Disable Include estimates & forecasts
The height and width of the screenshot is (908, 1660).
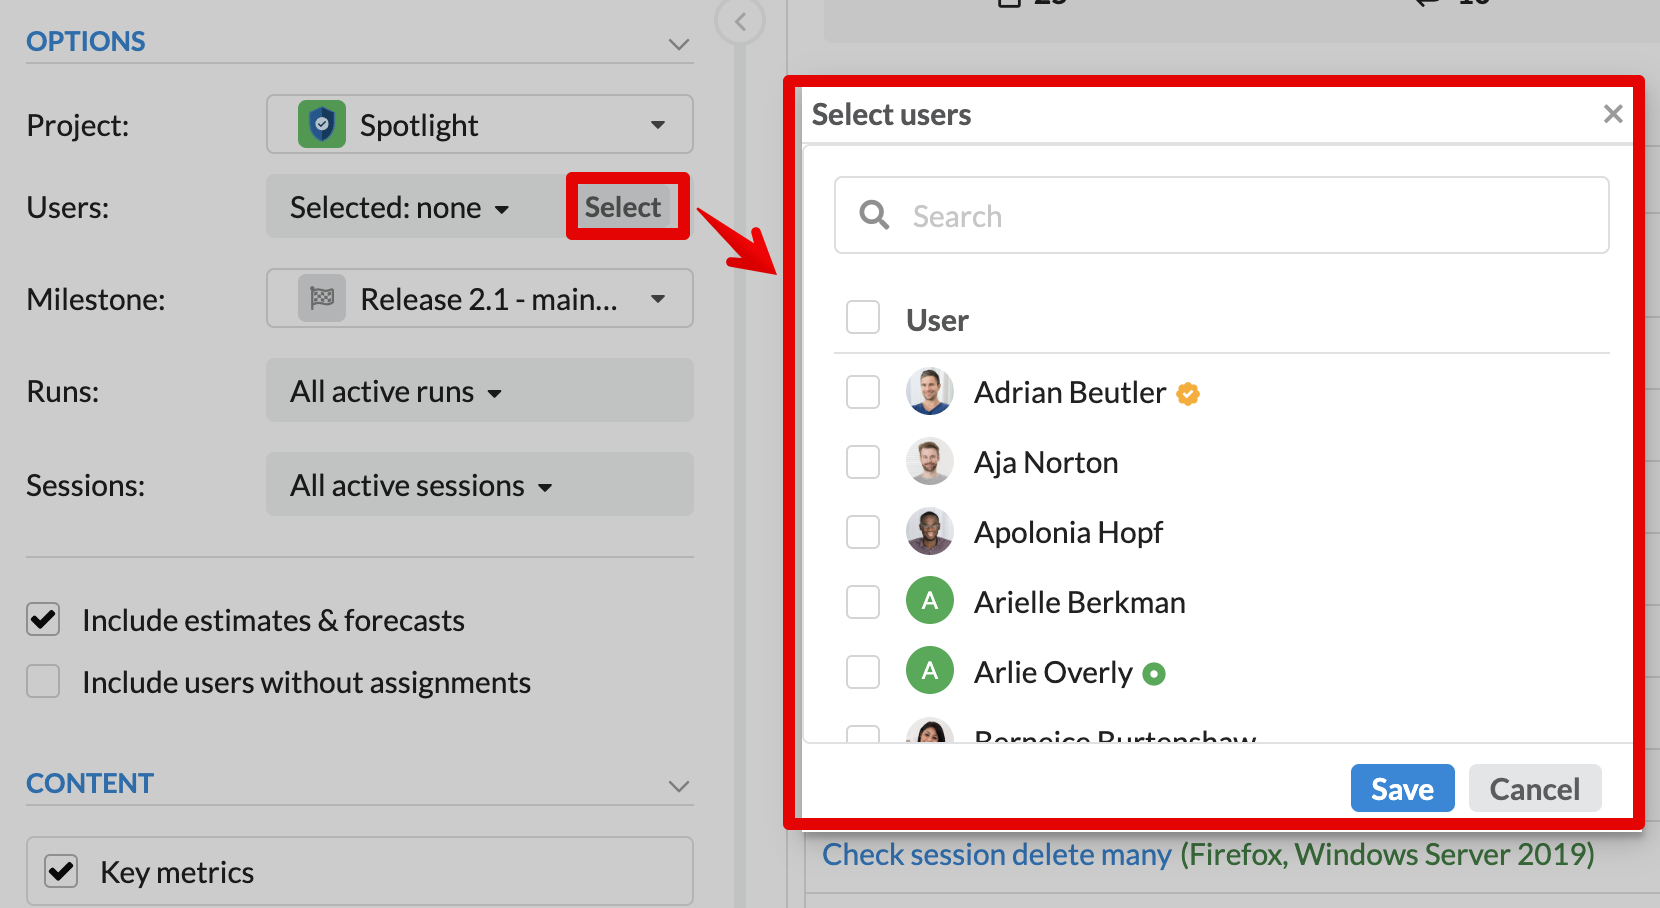pos(43,619)
